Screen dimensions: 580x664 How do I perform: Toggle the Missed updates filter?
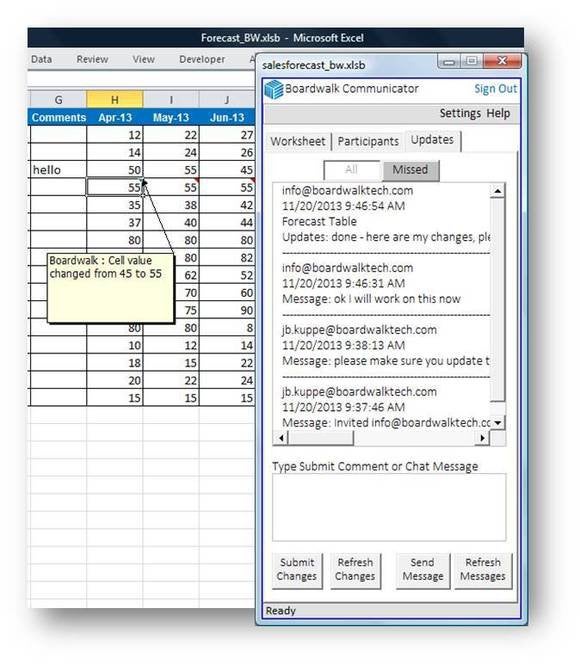pyautogui.click(x=410, y=170)
